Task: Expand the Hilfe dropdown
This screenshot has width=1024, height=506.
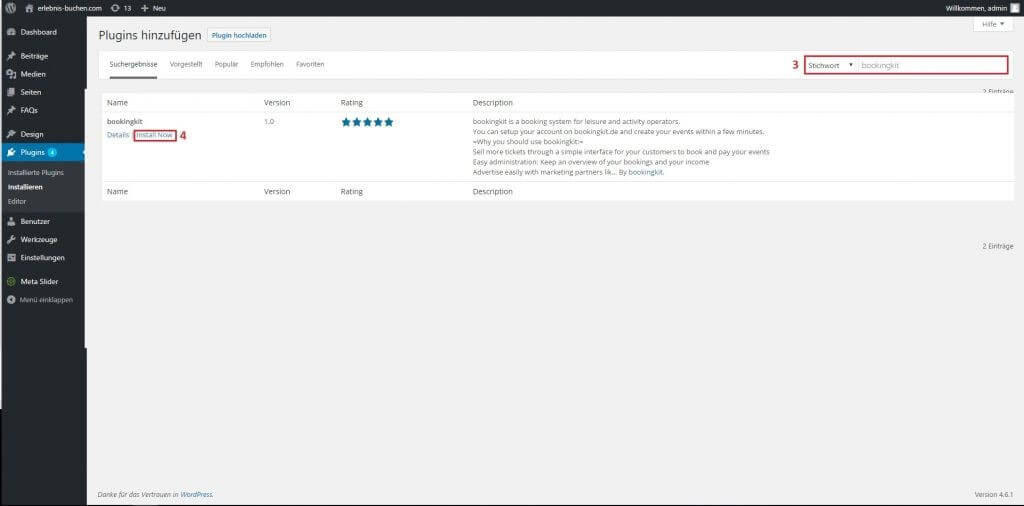Action: click(993, 24)
